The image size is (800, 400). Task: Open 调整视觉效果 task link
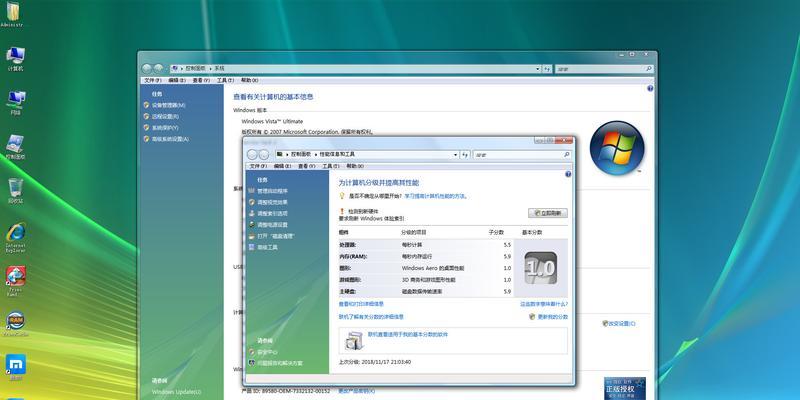pyautogui.click(x=272, y=202)
